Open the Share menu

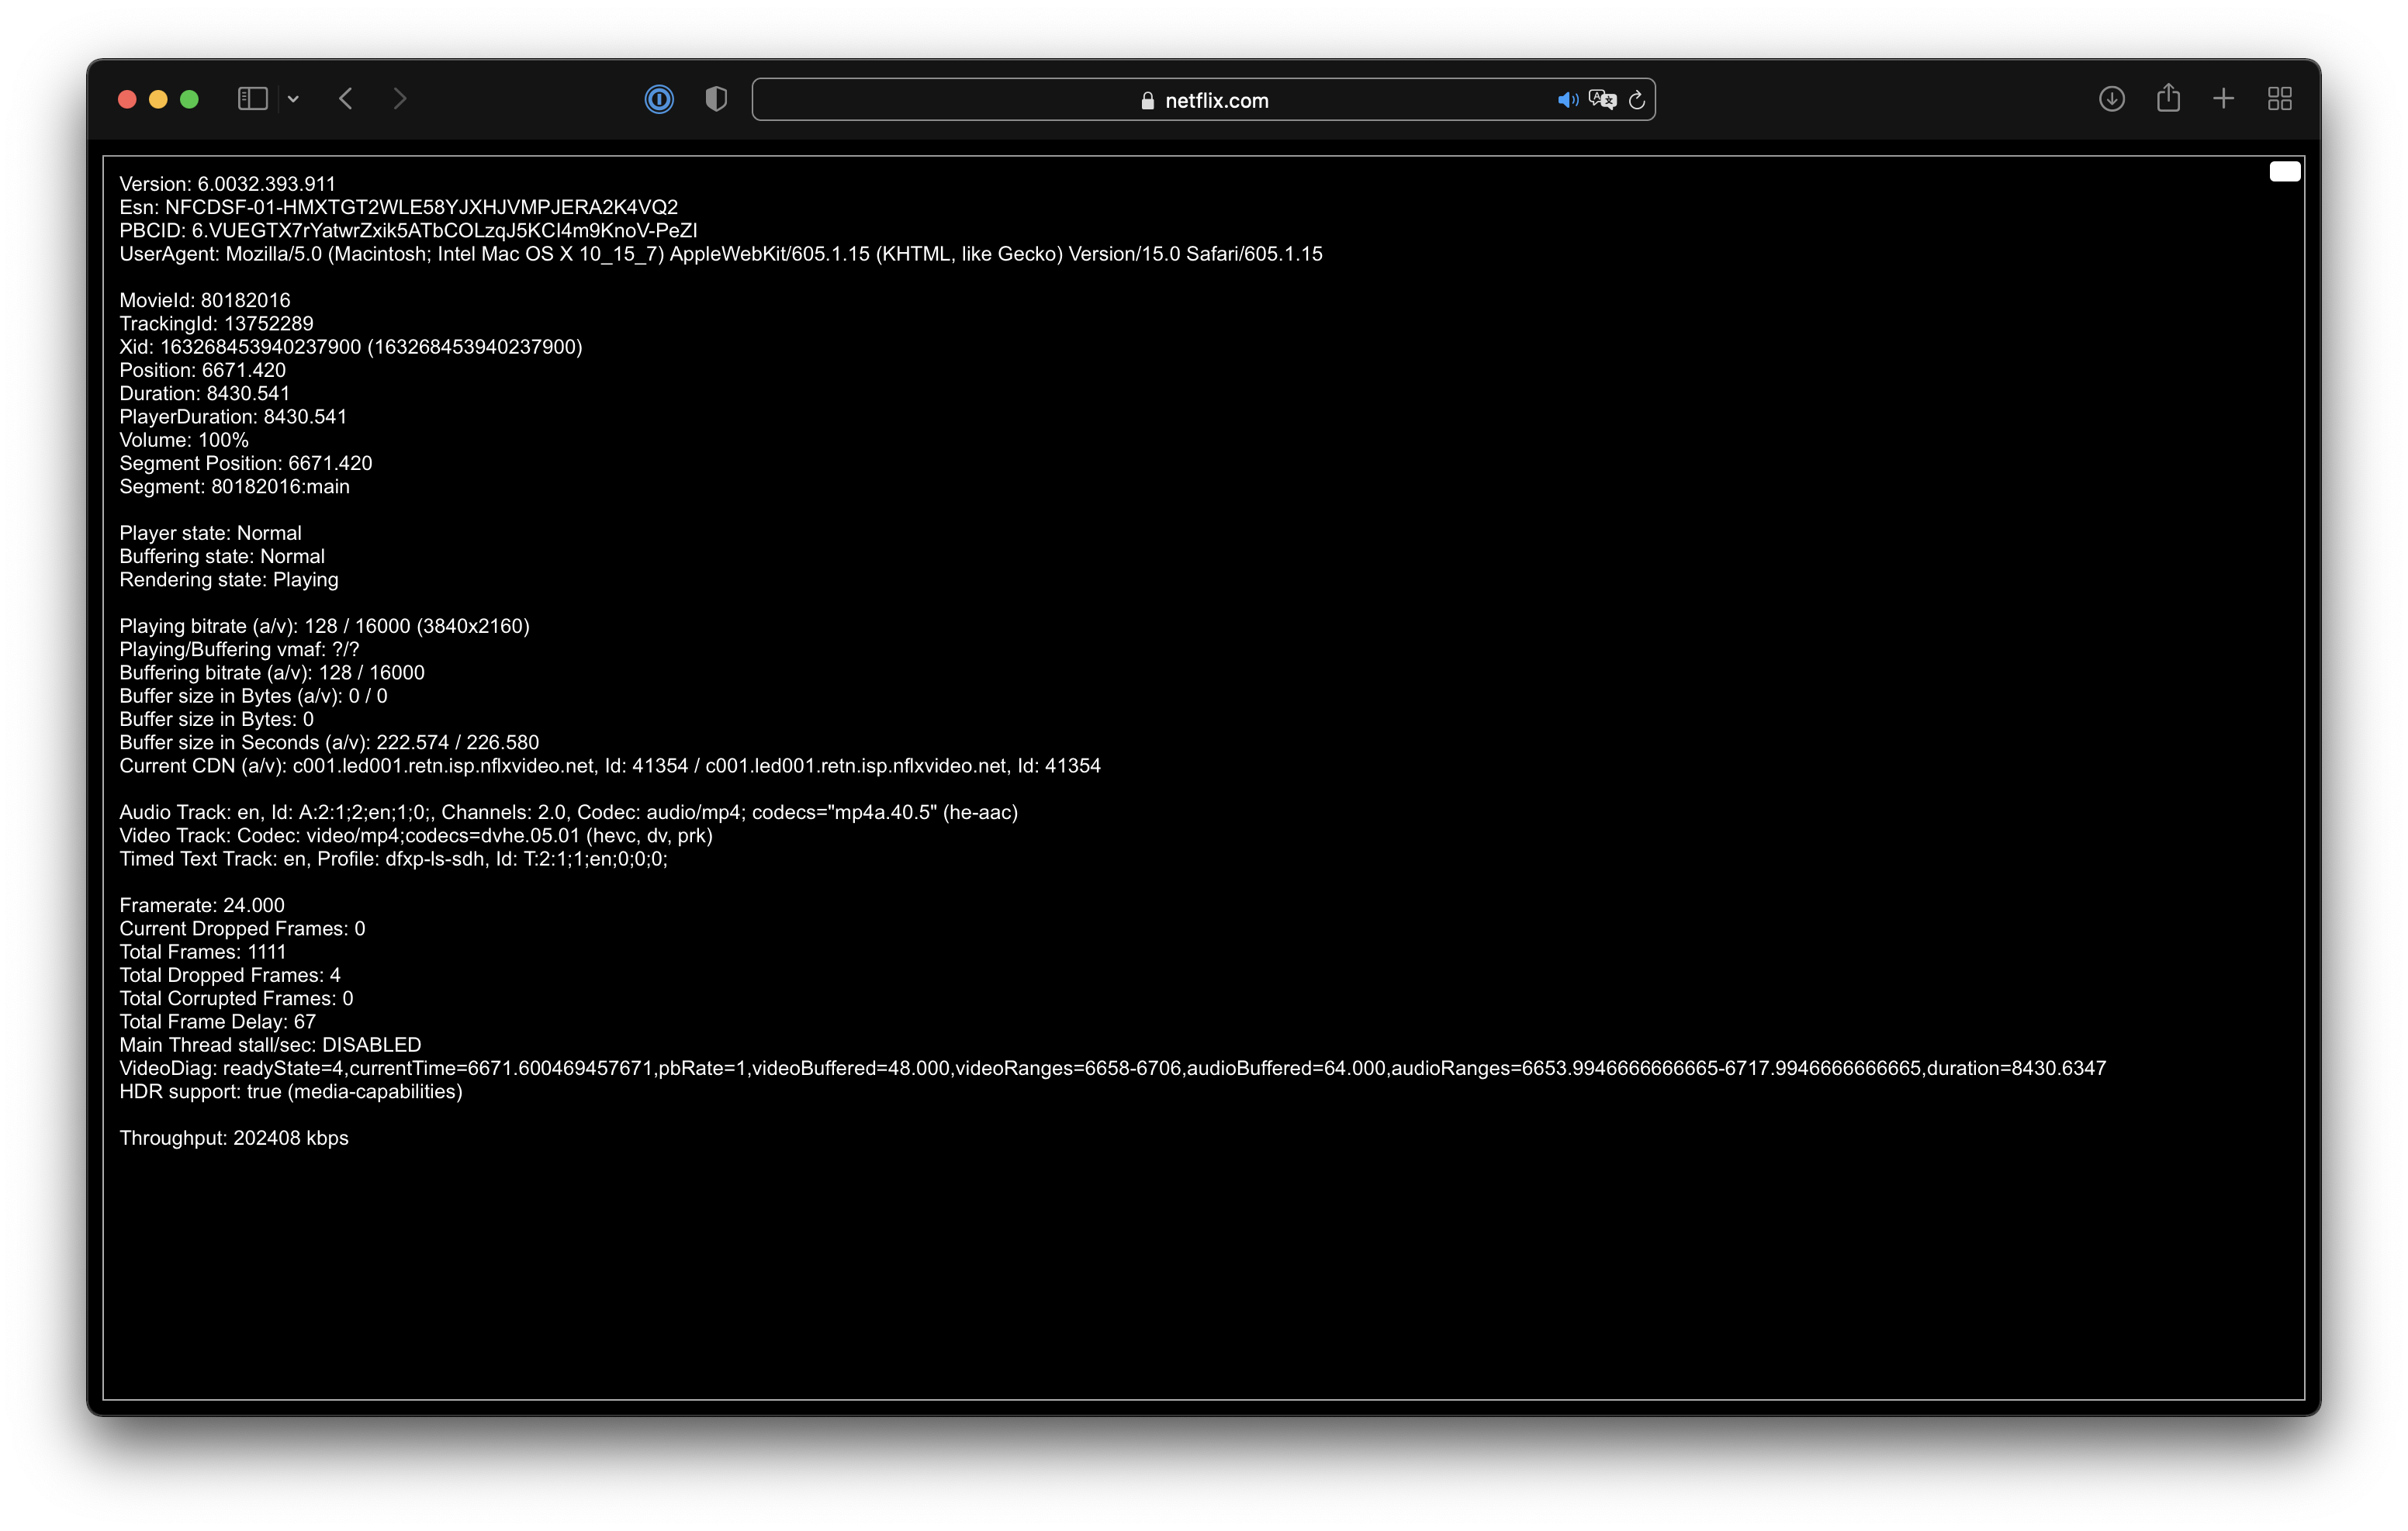pos(2168,98)
